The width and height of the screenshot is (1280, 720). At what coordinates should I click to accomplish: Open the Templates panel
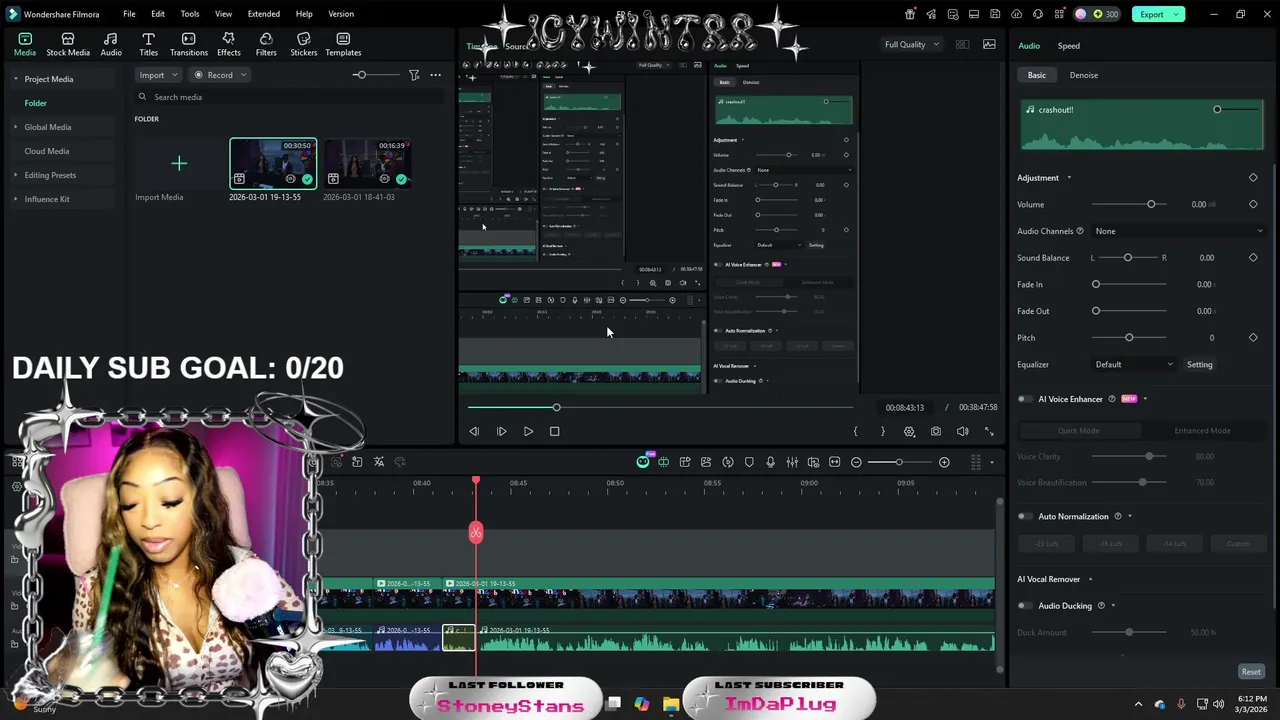[x=343, y=44]
